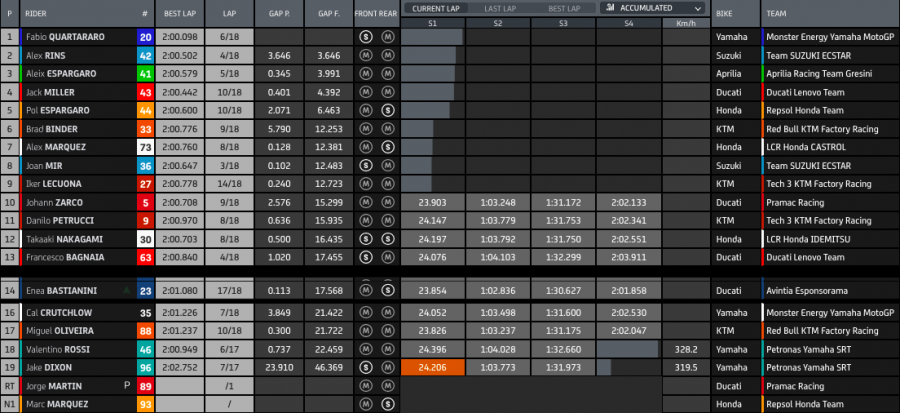This screenshot has height=413, width=900.
Task: Click Valentino Rossi's number 46 color badge
Action: click(145, 349)
